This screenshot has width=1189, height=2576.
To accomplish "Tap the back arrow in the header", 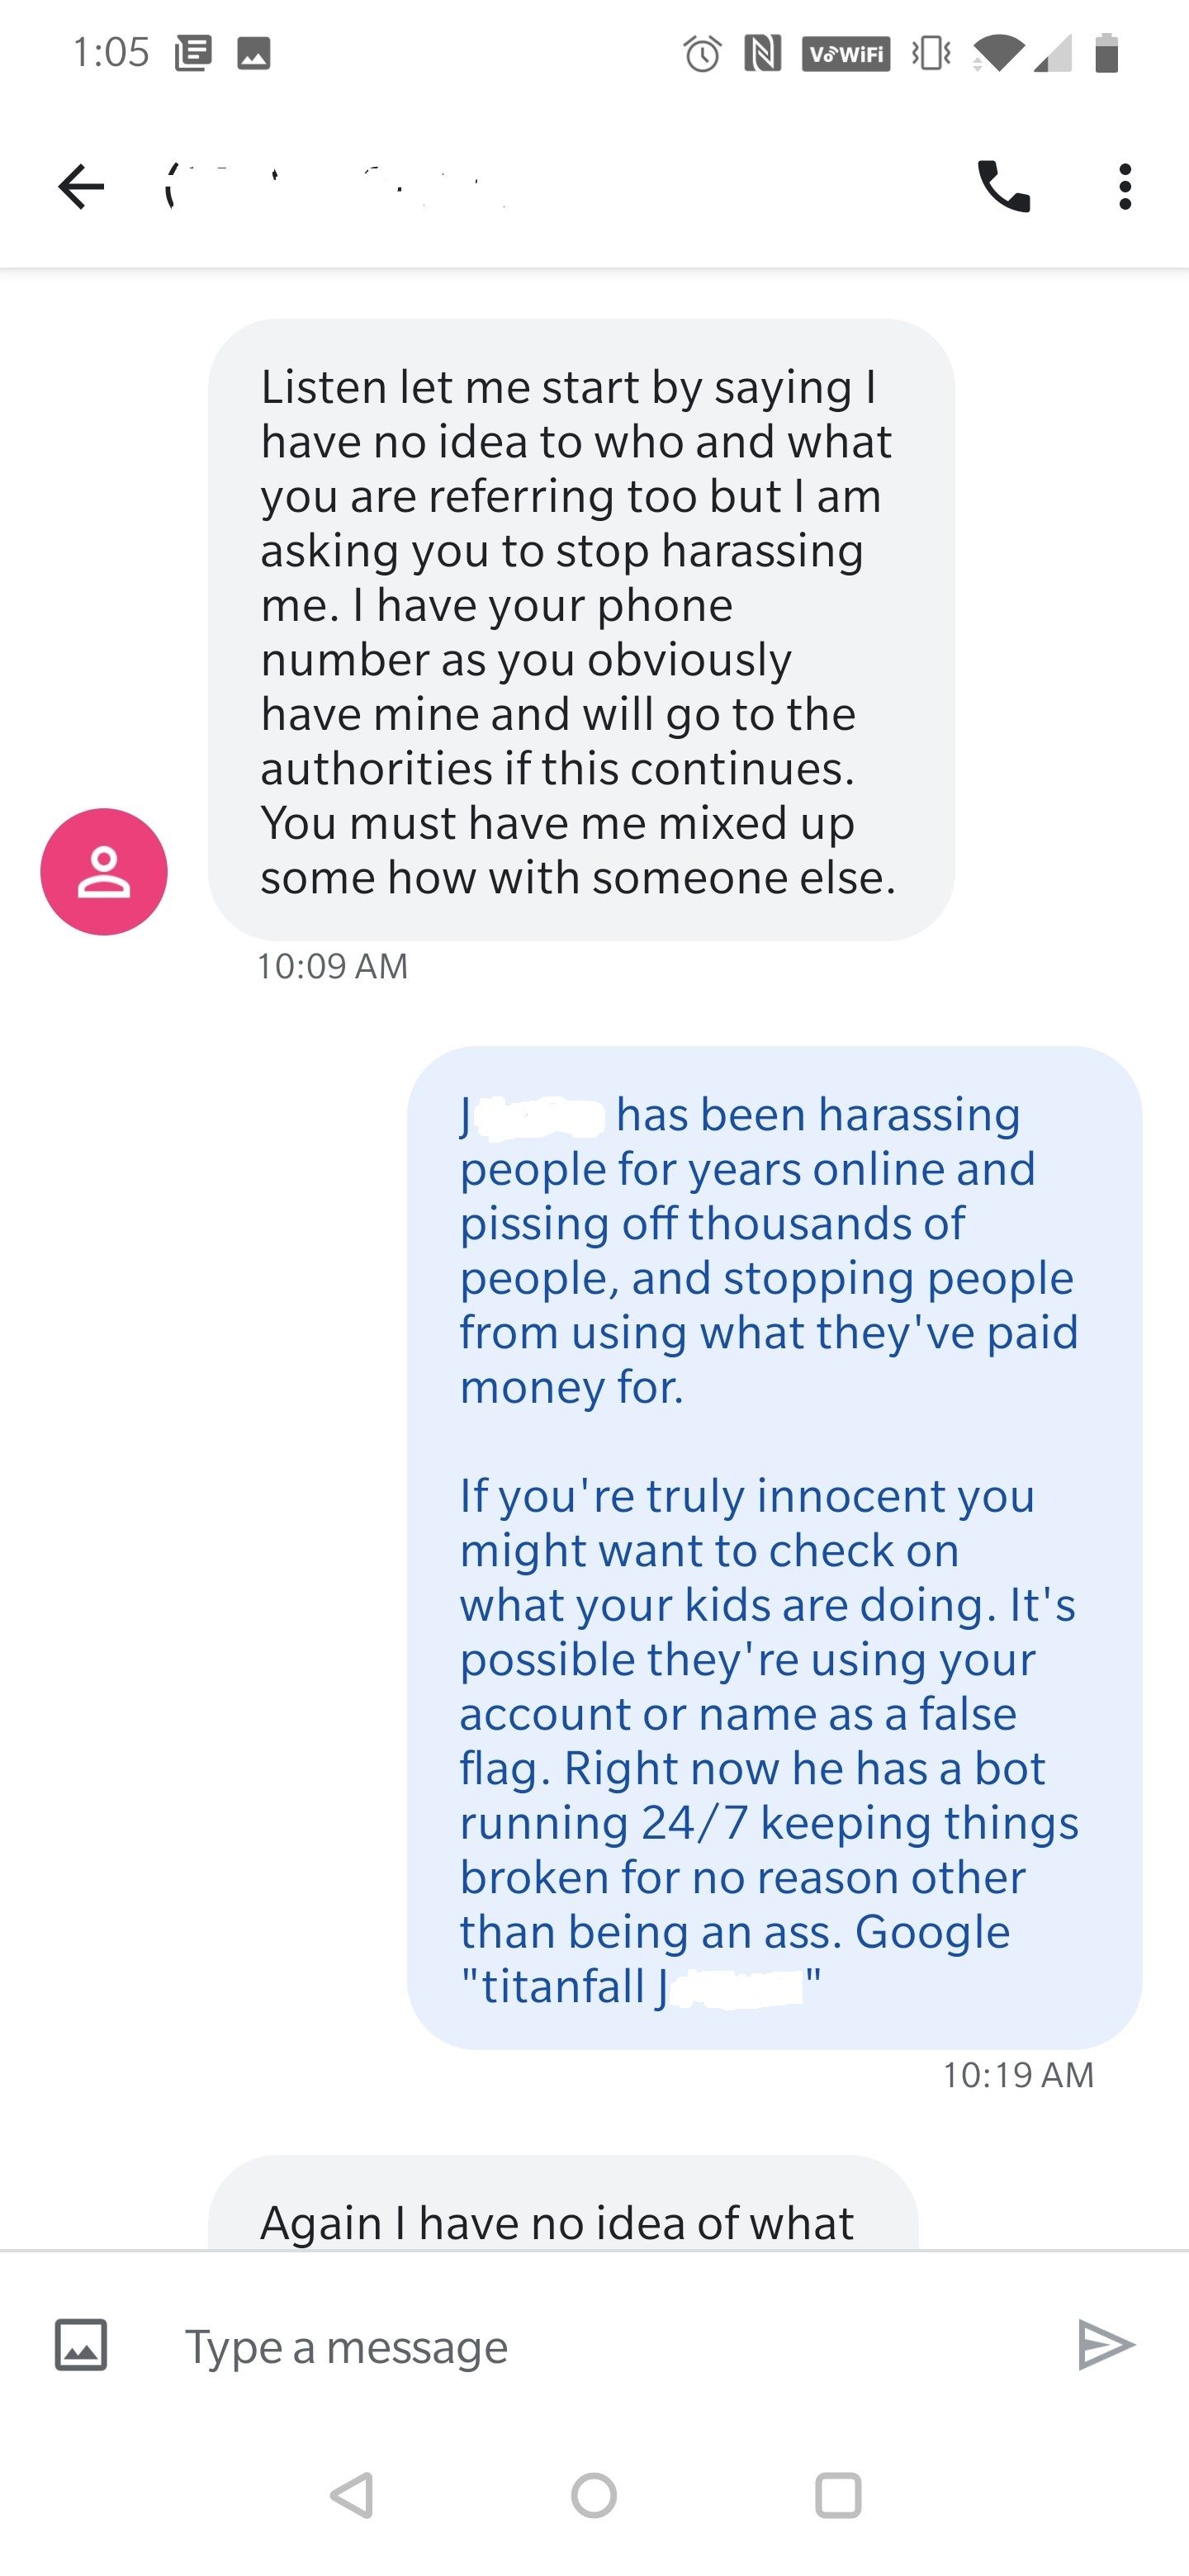I will pos(82,187).
